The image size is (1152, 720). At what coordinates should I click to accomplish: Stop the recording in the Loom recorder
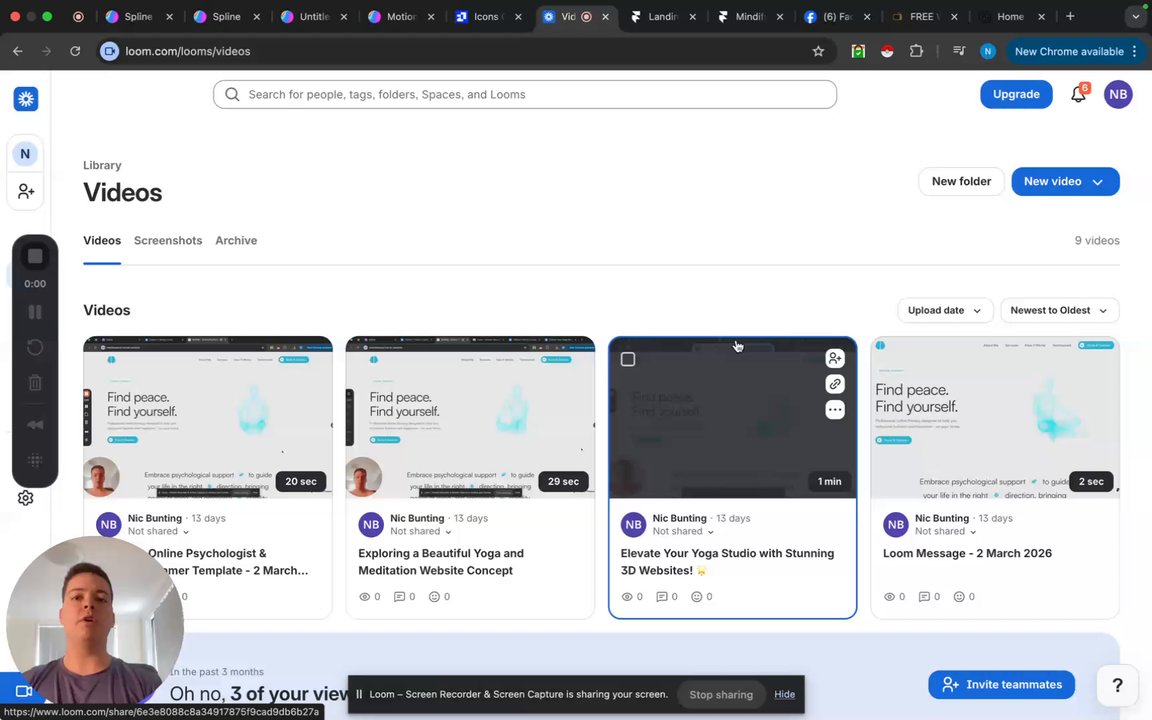click(x=35, y=256)
